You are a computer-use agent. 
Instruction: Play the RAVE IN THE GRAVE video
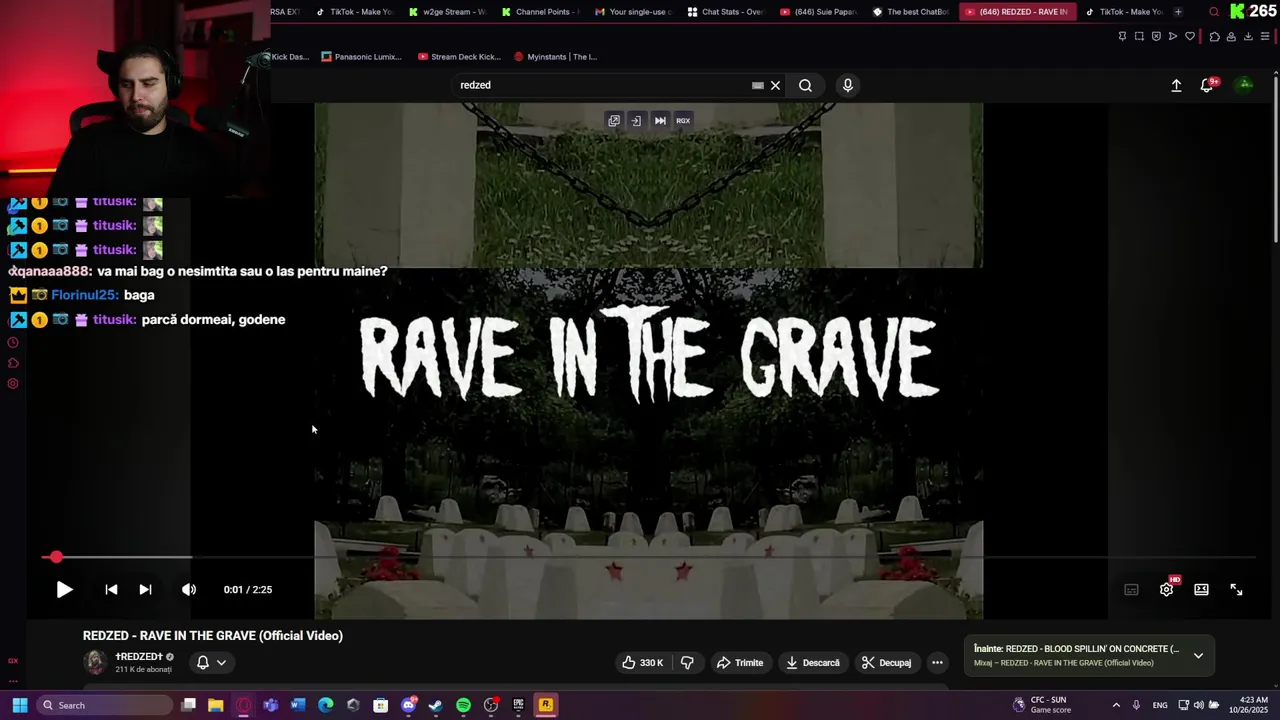64,590
